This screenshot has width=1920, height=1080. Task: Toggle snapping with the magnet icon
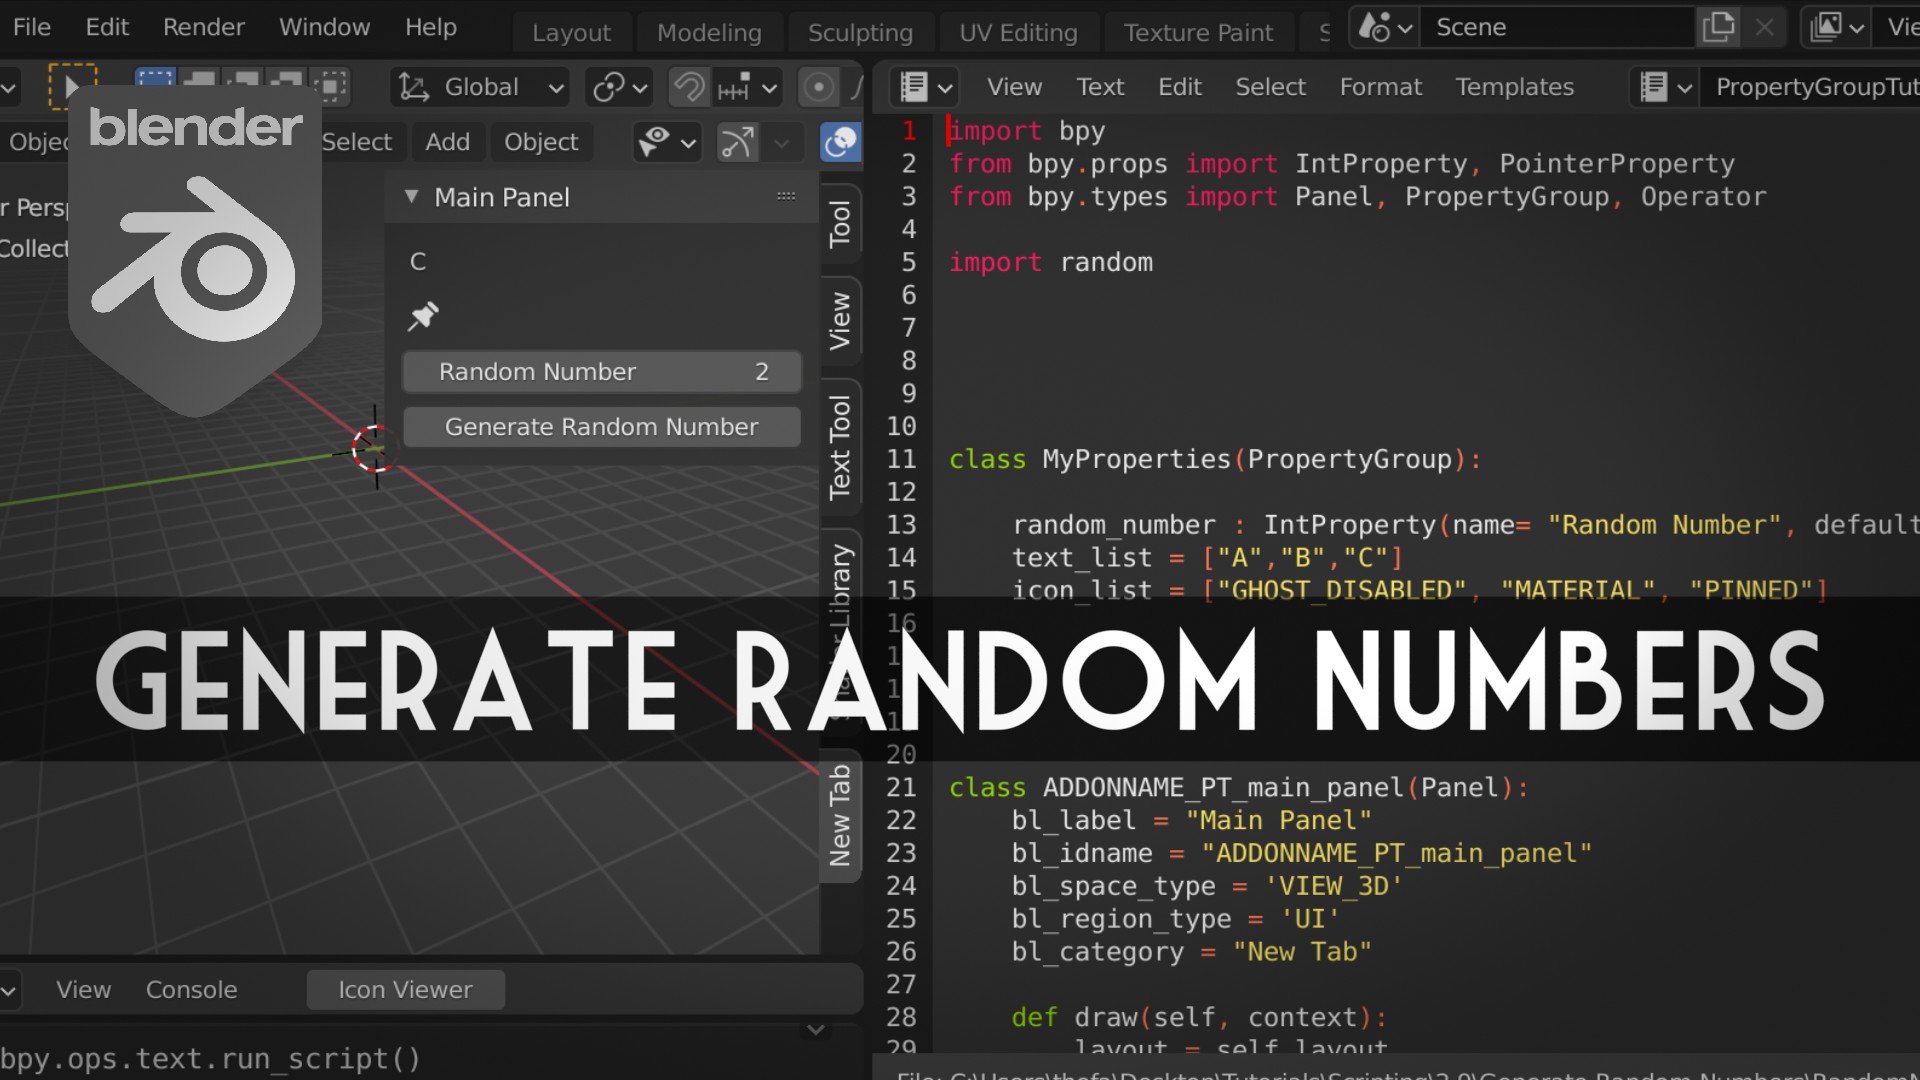coord(688,87)
